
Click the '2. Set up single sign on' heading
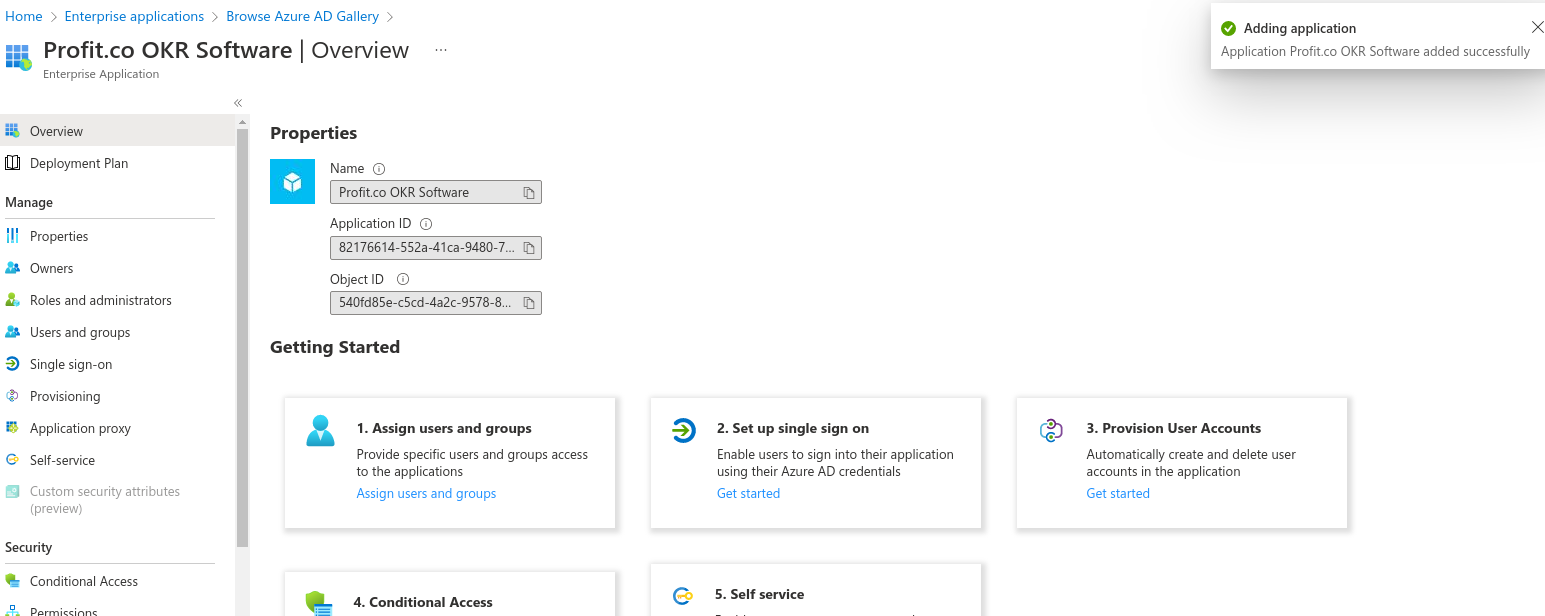pyautogui.click(x=793, y=428)
